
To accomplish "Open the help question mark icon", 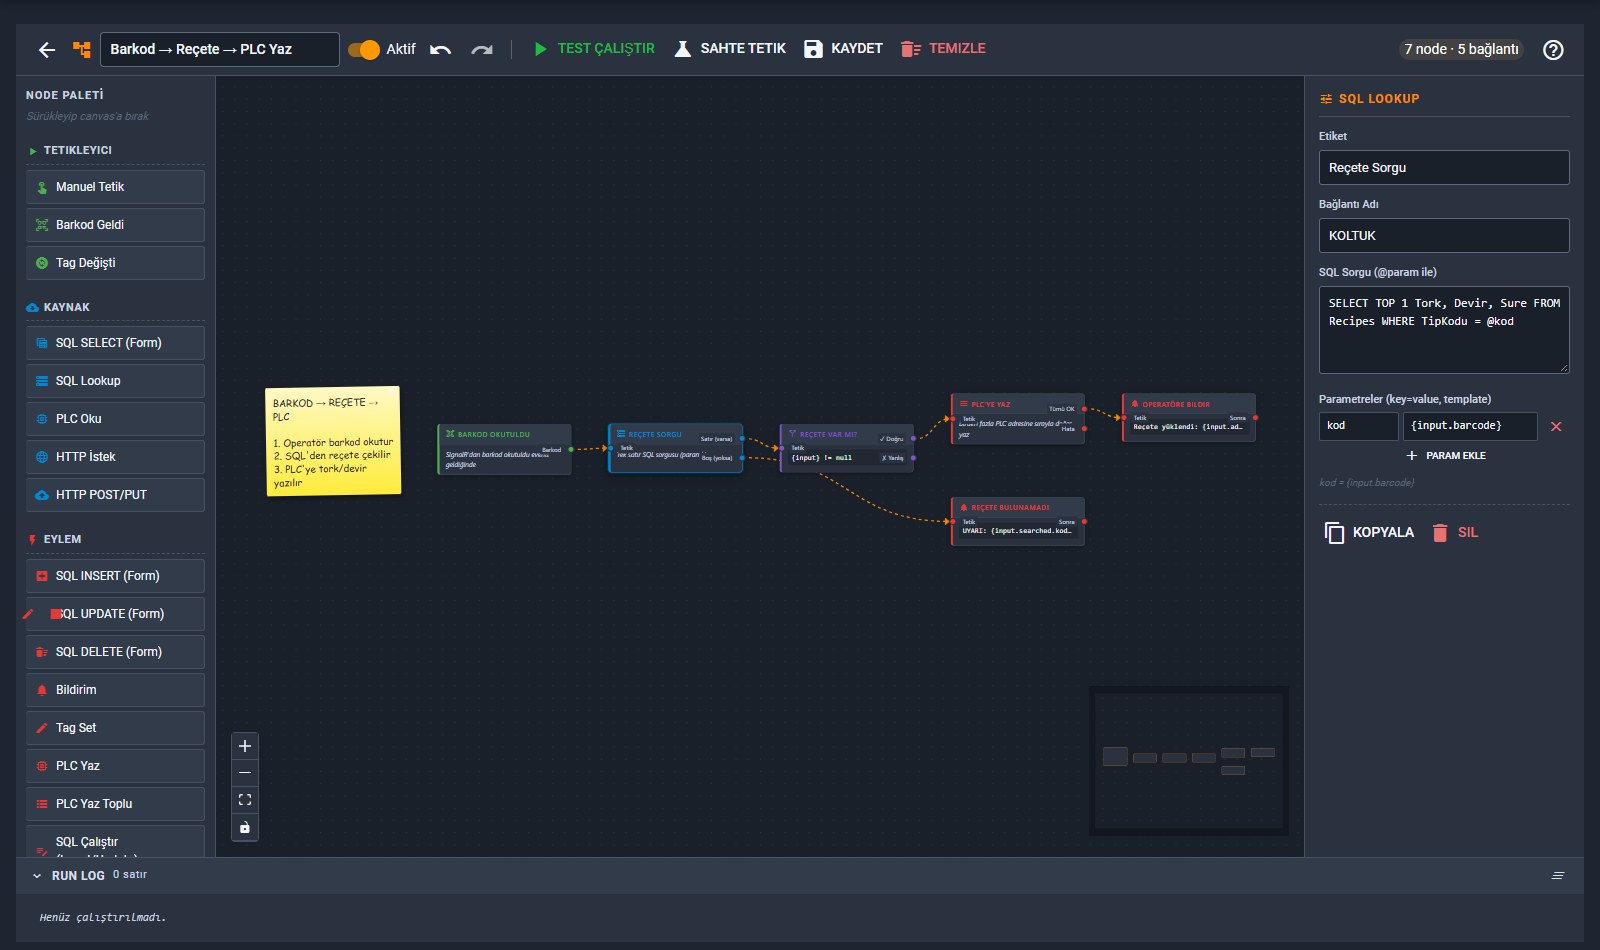I will [1553, 50].
